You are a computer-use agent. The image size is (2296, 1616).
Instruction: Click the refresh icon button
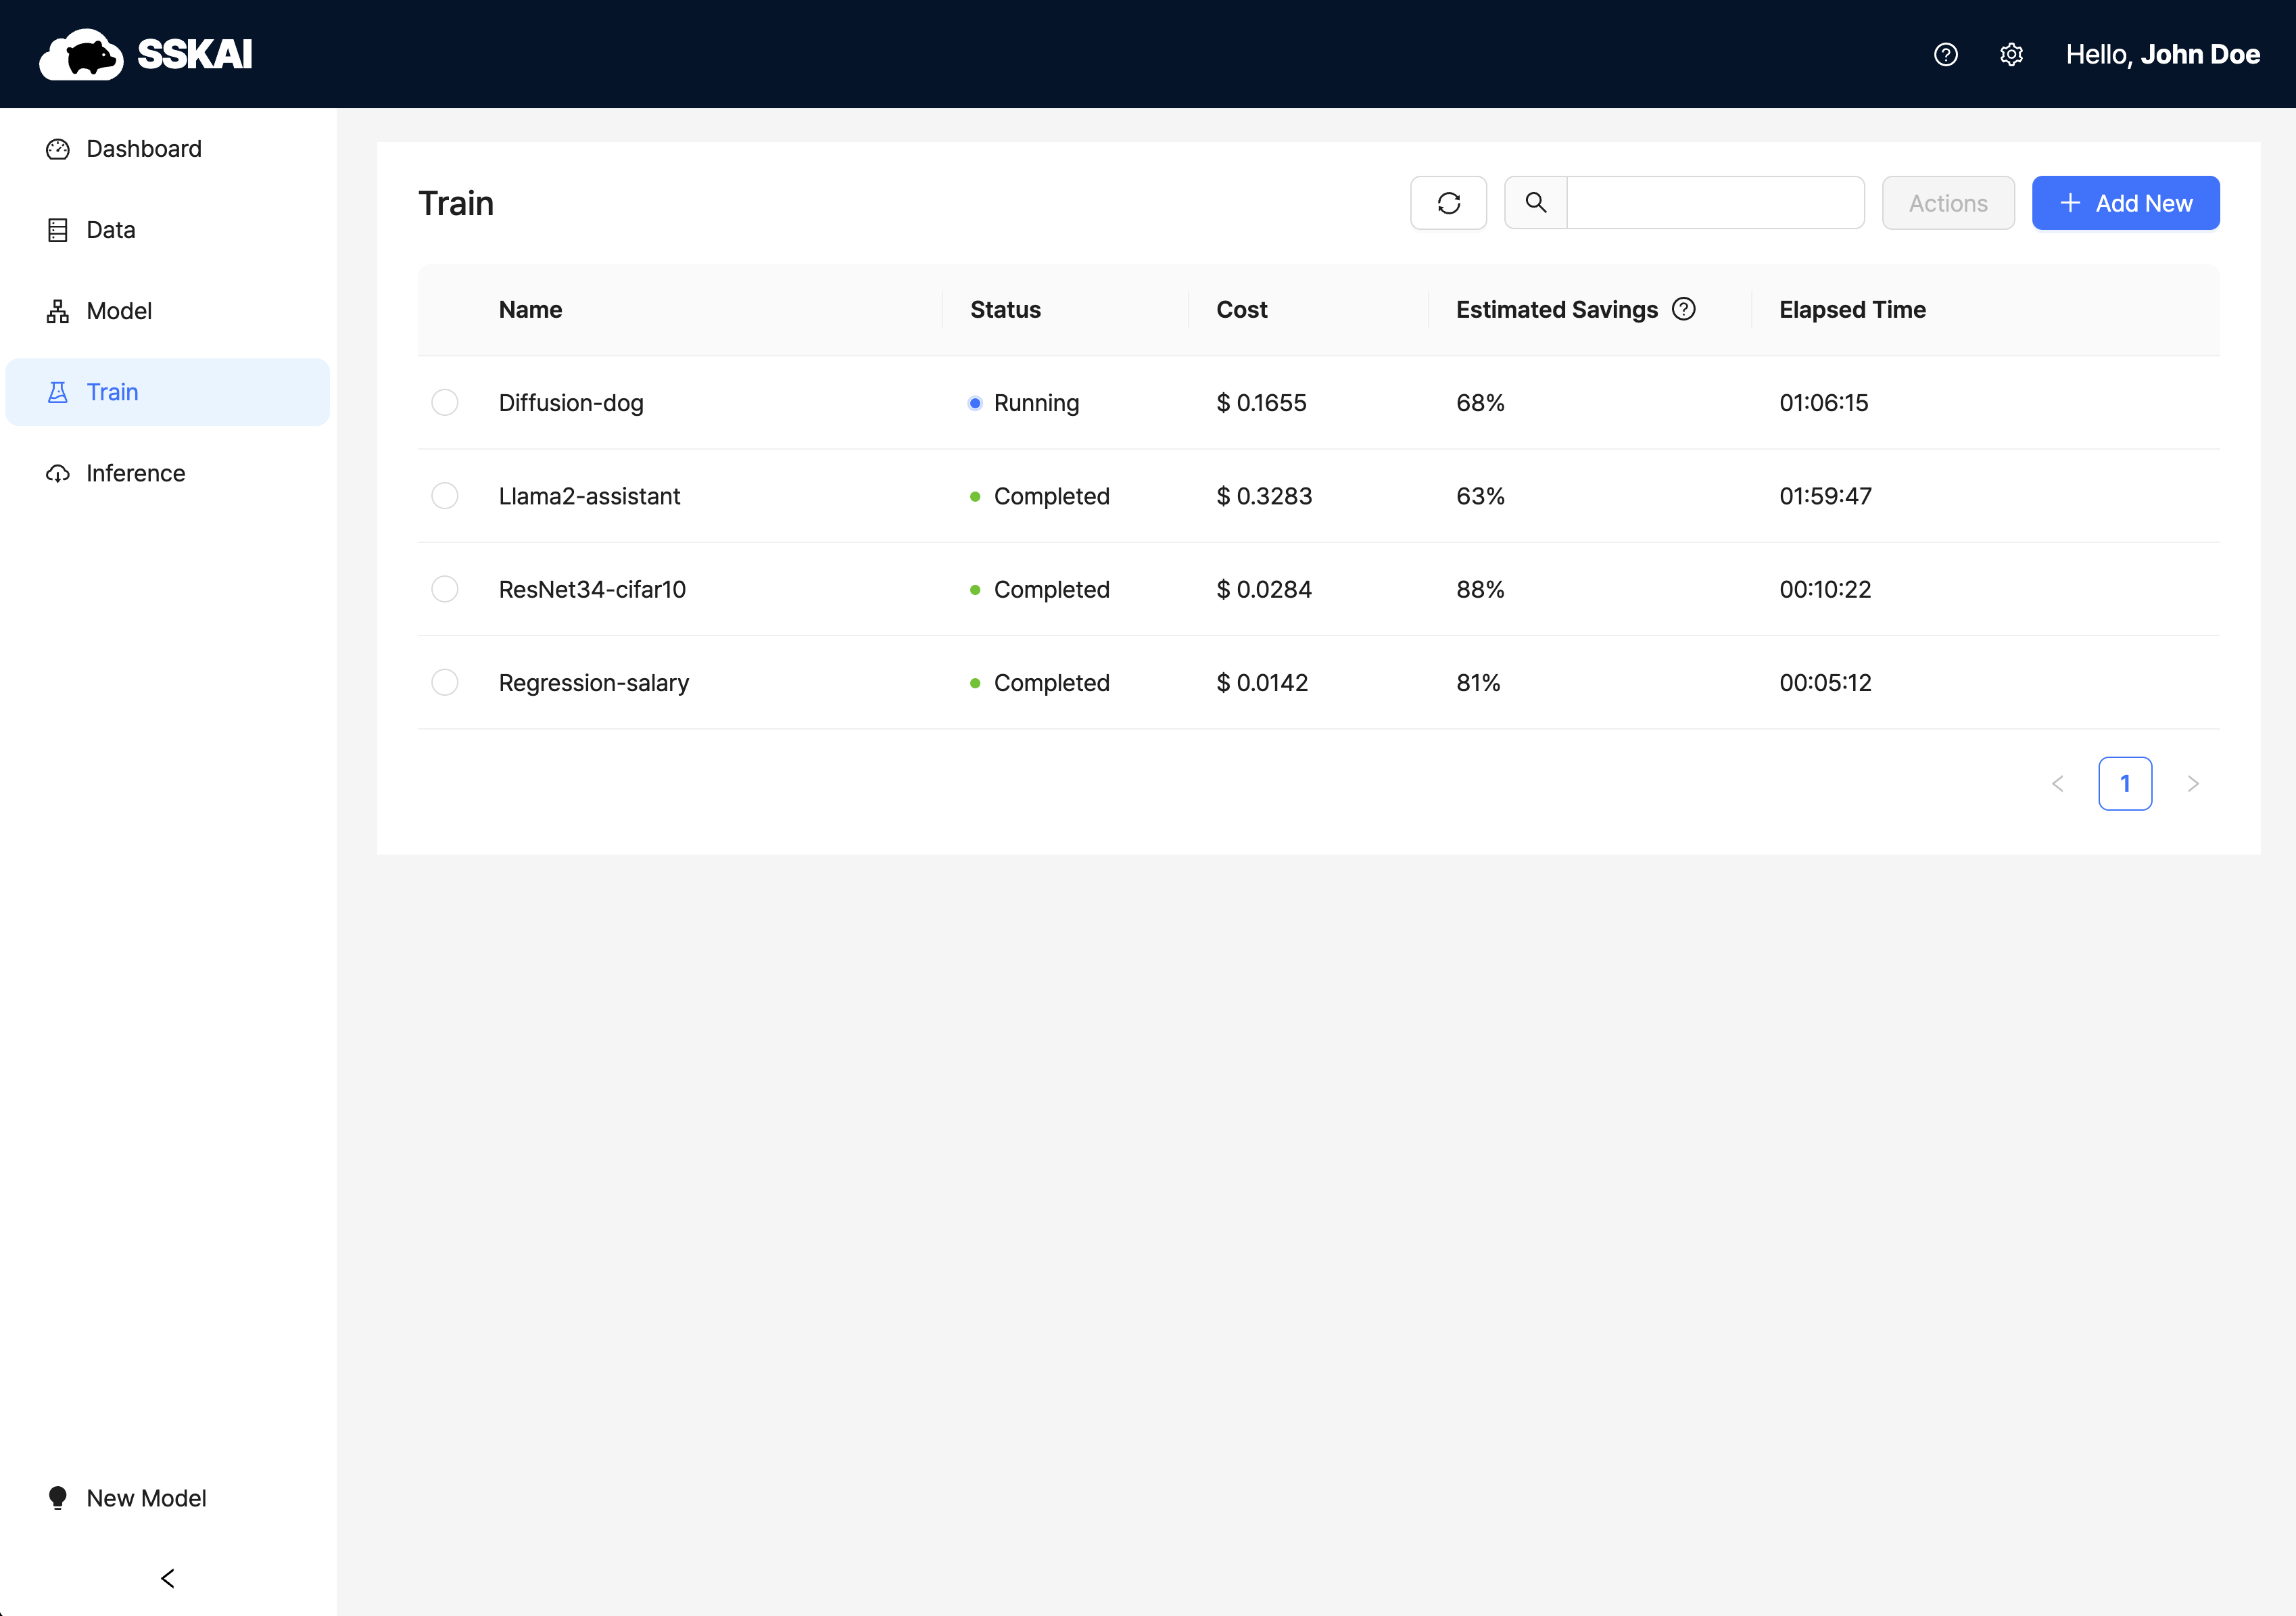[1448, 203]
